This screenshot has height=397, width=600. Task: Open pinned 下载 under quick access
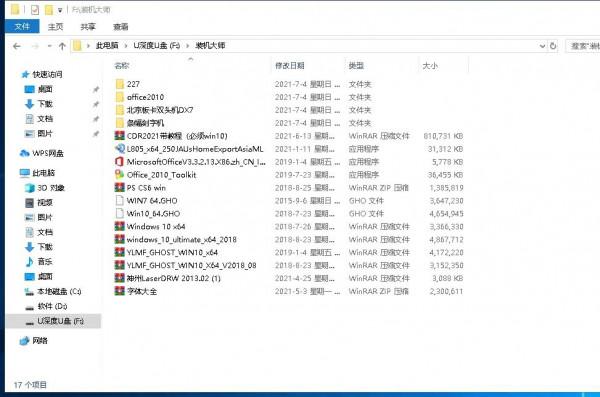click(x=45, y=104)
